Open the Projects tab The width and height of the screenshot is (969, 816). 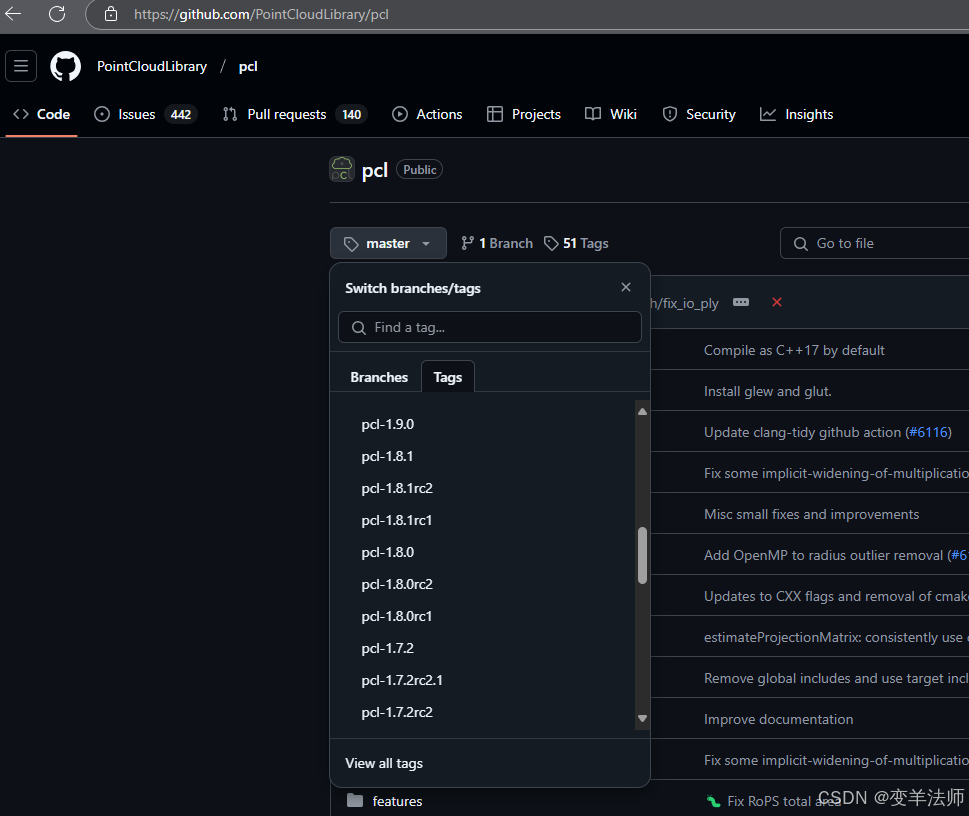[524, 114]
